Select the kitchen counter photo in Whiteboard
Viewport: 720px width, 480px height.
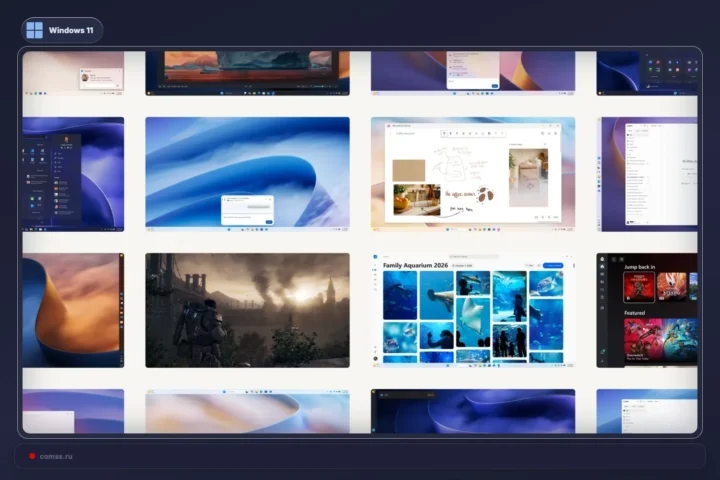pyautogui.click(x=417, y=200)
